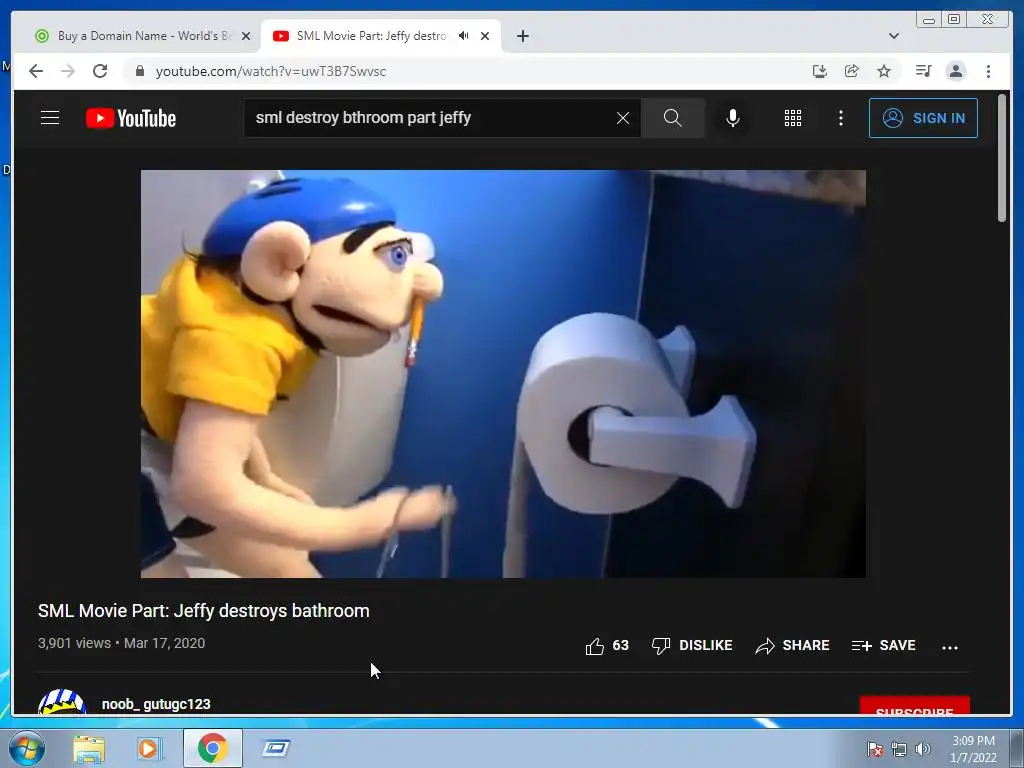This screenshot has height=768, width=1024.
Task: Open the YouTube hamburger guide menu
Action: pos(50,118)
